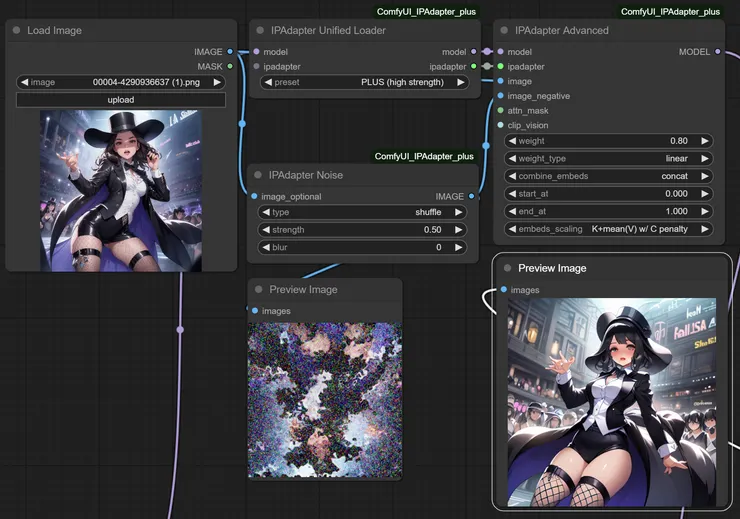Click the end_at value field
740x519 pixels.
(609, 211)
